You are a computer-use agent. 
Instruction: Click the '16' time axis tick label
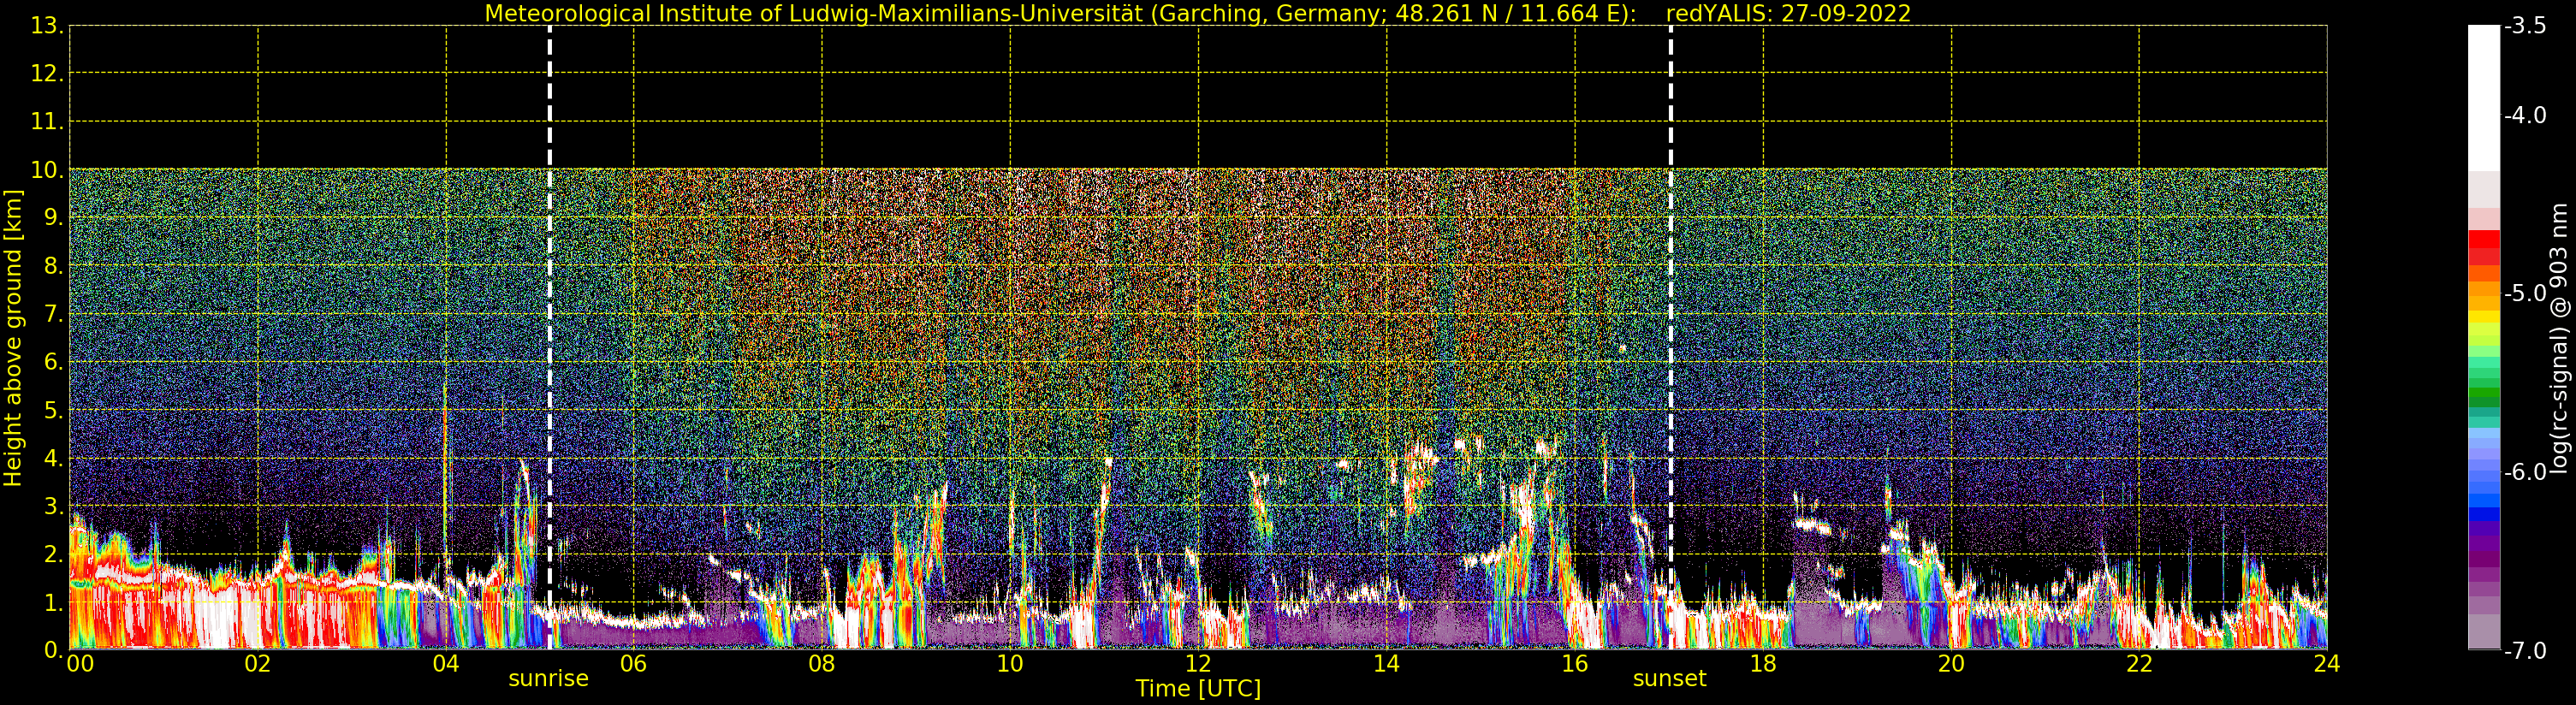pos(1574,664)
